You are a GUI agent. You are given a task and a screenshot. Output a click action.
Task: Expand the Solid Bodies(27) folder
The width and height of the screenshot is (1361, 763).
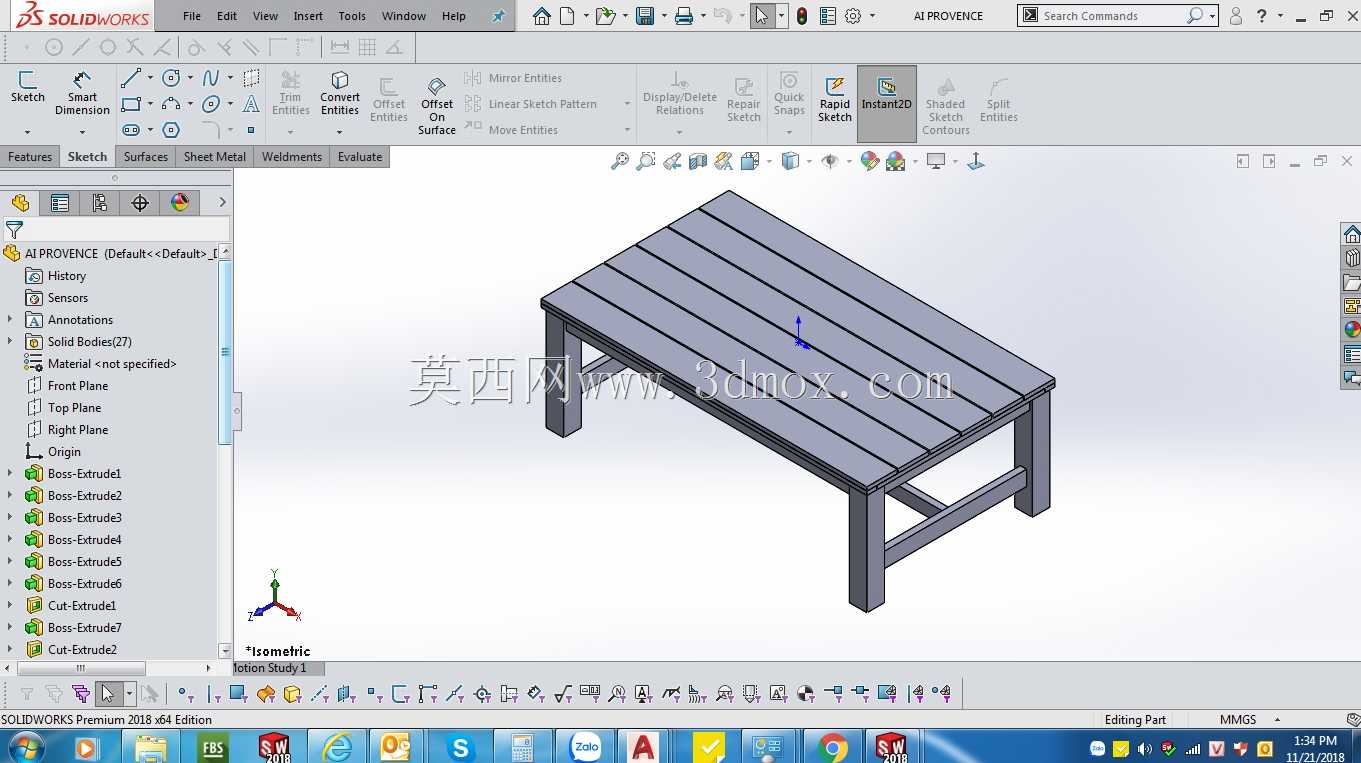click(x=10, y=342)
